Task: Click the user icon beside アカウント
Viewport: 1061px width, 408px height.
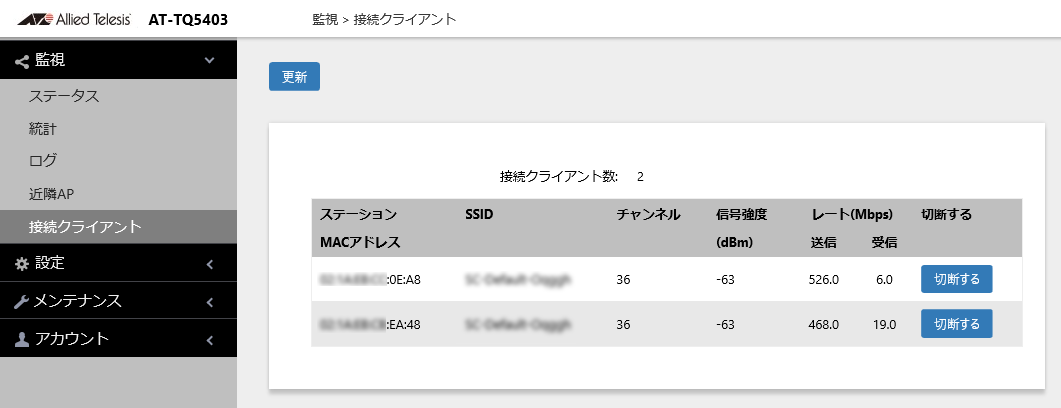Action: [22, 340]
